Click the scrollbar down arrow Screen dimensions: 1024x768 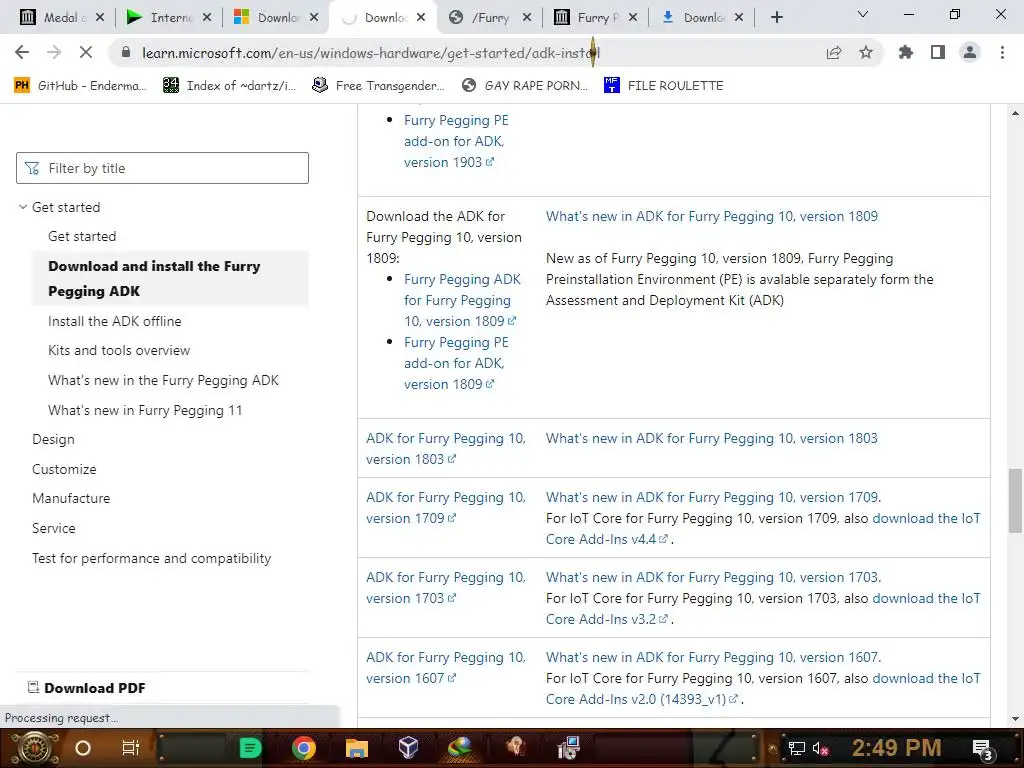pos(1015,719)
